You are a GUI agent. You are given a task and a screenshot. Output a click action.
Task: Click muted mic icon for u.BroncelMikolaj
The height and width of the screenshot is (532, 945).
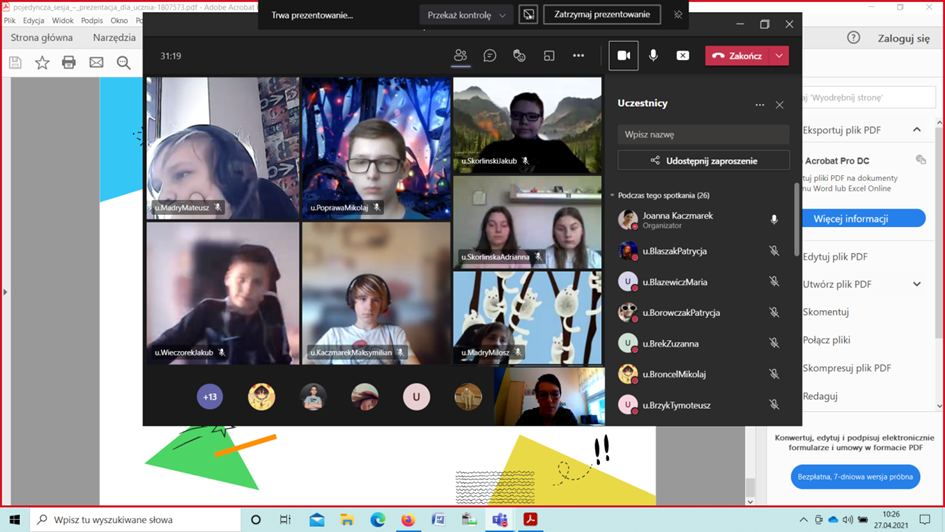click(x=774, y=374)
